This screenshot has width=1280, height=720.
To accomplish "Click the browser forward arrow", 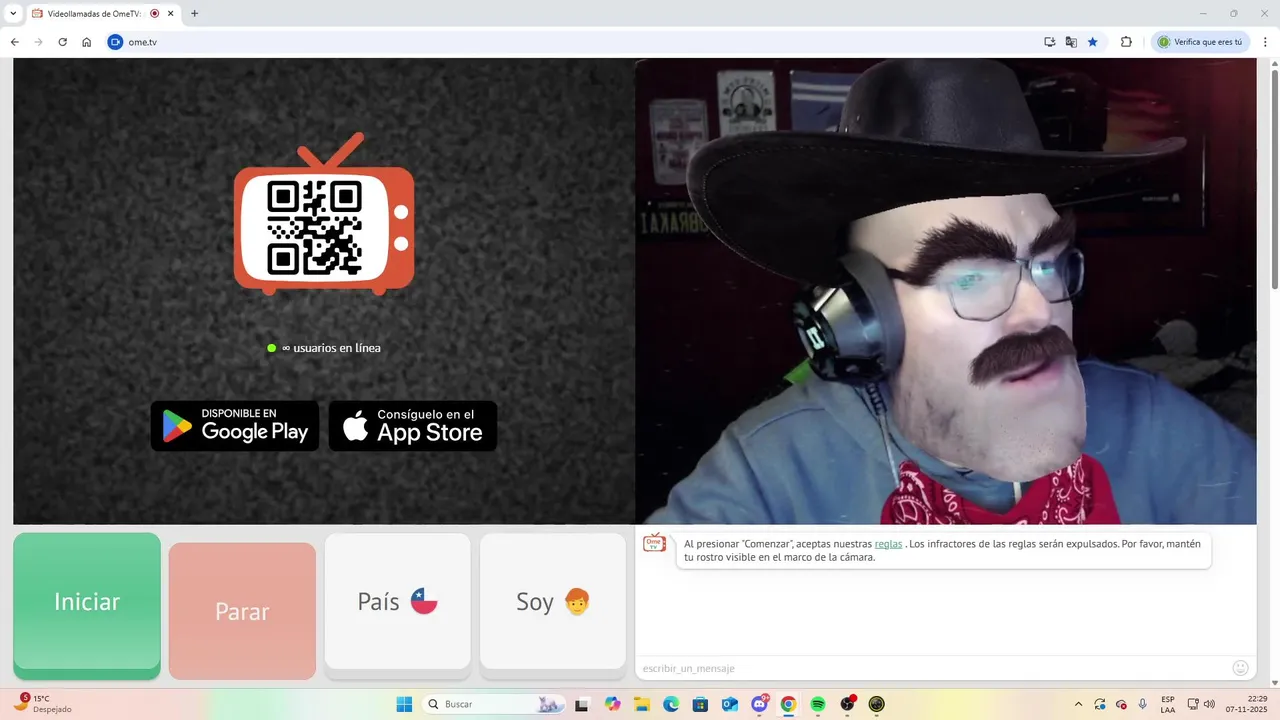I will [x=39, y=42].
